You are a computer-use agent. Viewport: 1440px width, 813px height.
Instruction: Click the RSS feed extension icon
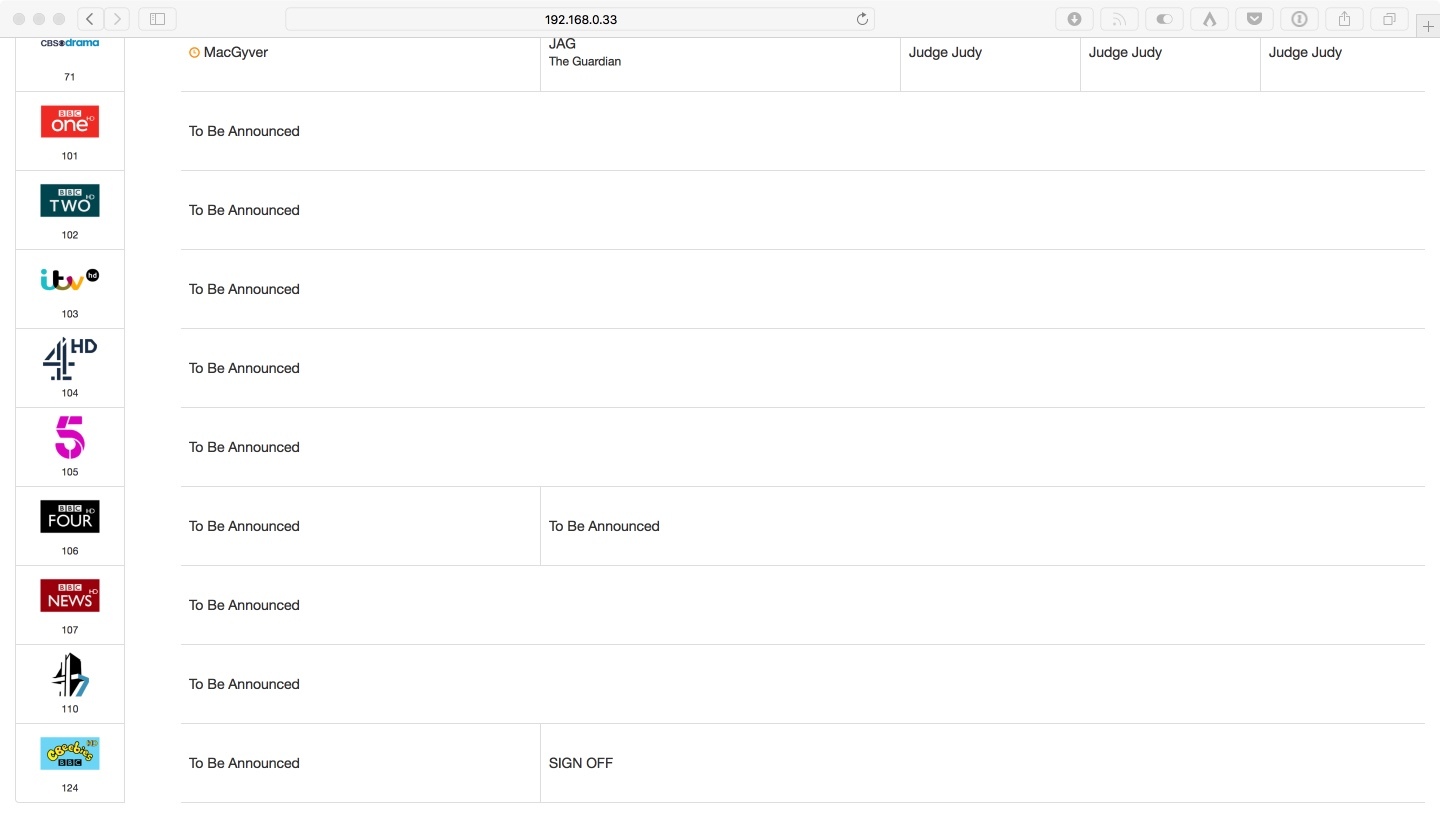pyautogui.click(x=1119, y=19)
